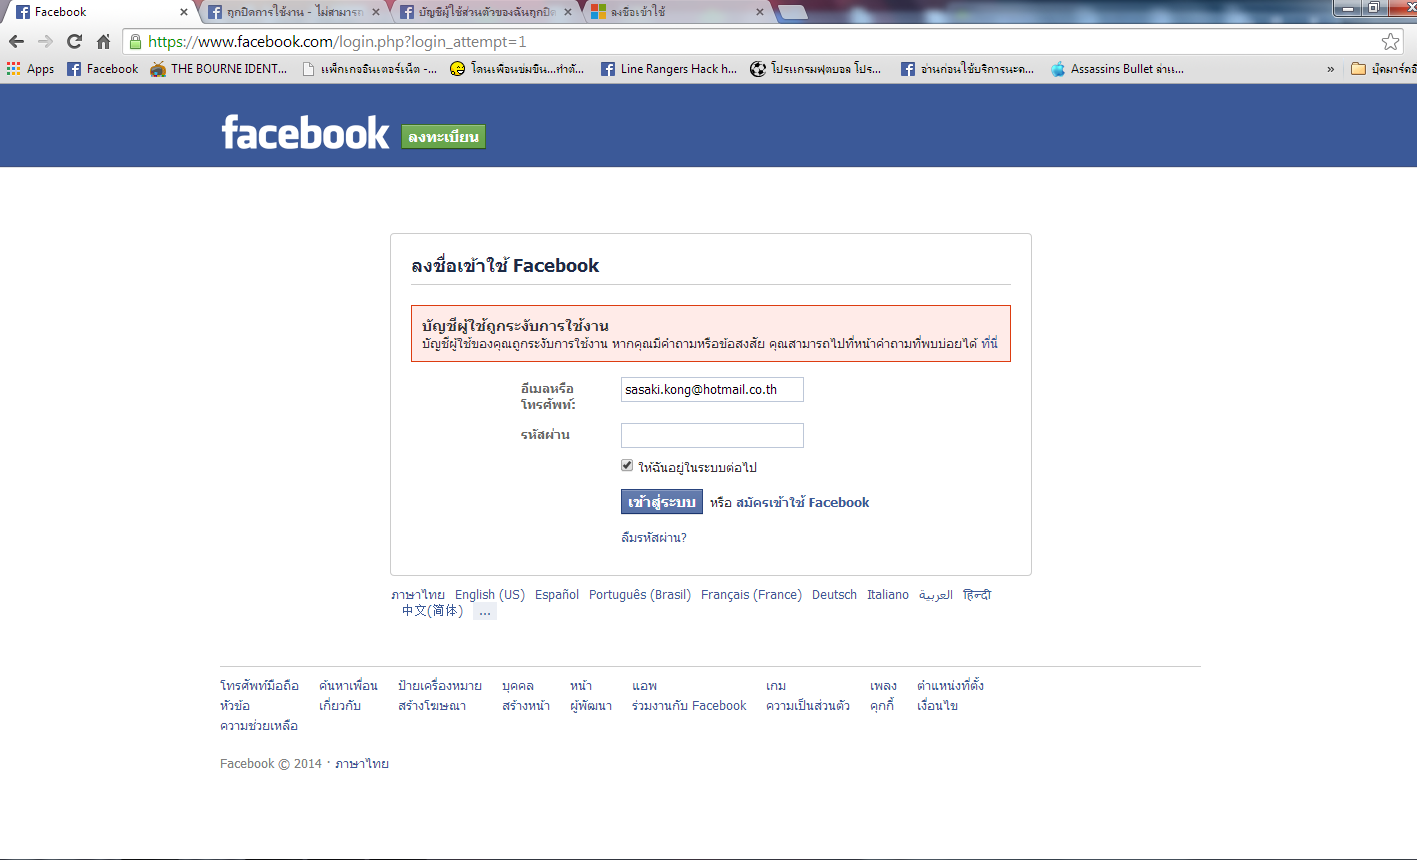
Task: Click ภาษาไทย next to Facebook © 2014
Action: pos(362,764)
